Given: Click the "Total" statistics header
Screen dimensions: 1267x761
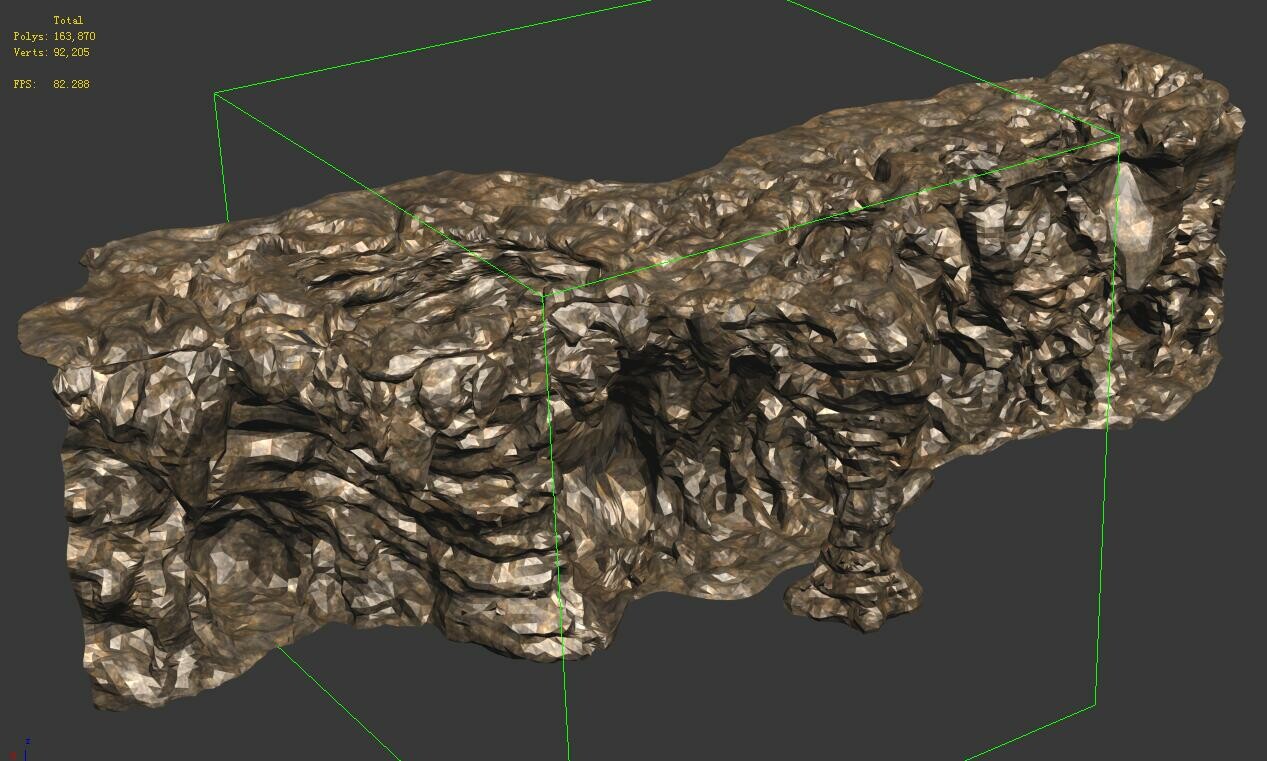Looking at the screenshot, I should (68, 20).
